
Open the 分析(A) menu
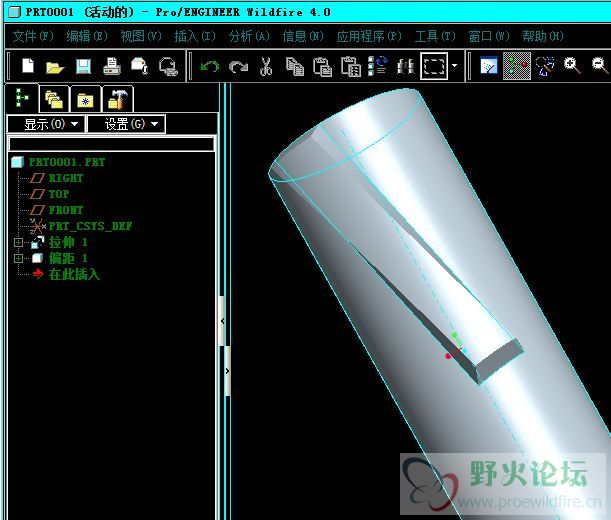(249, 36)
